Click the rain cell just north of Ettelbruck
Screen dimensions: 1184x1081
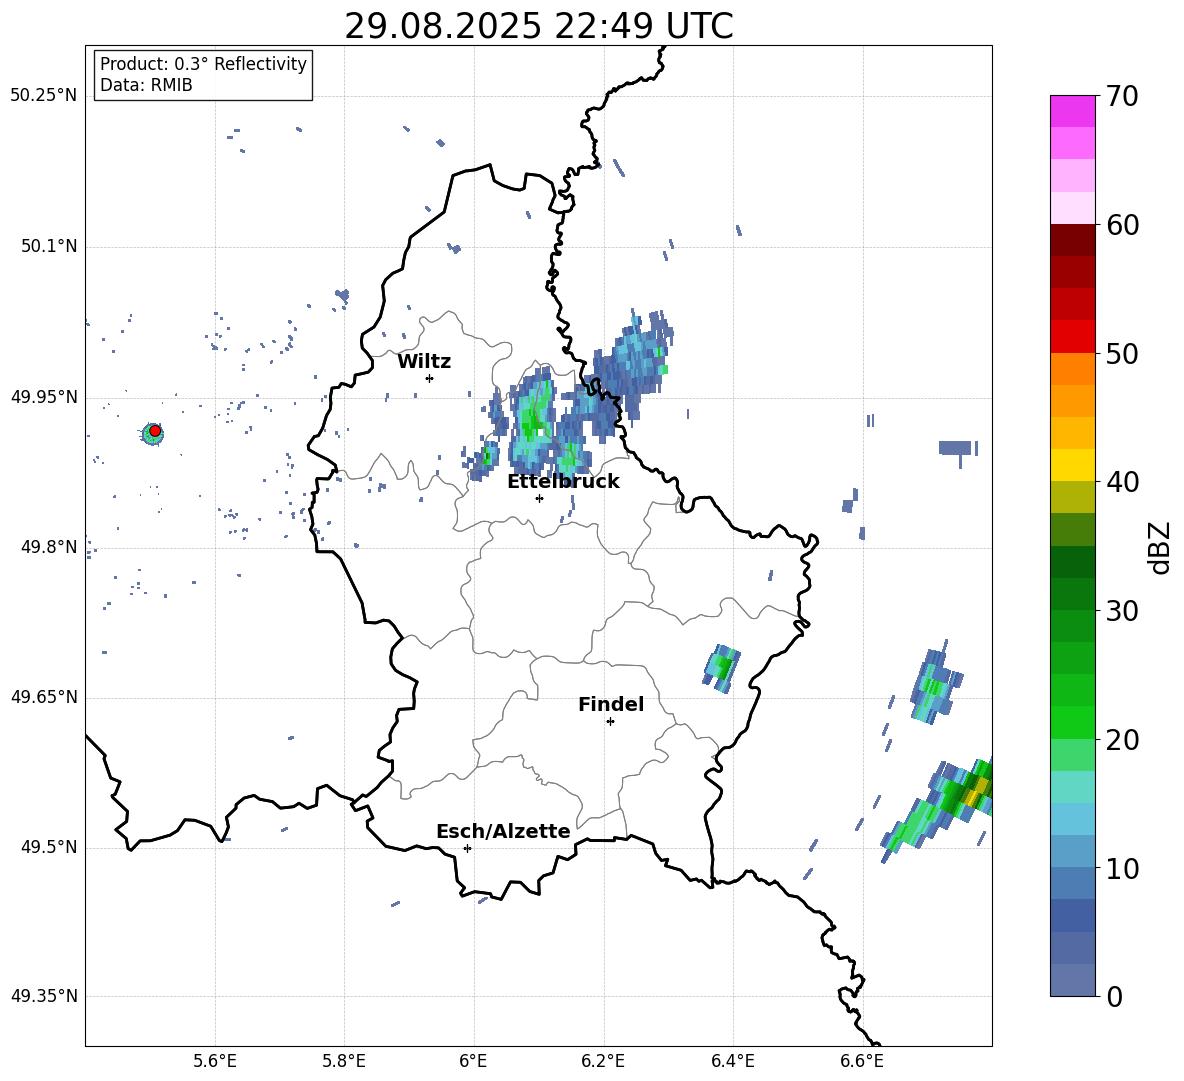[533, 421]
